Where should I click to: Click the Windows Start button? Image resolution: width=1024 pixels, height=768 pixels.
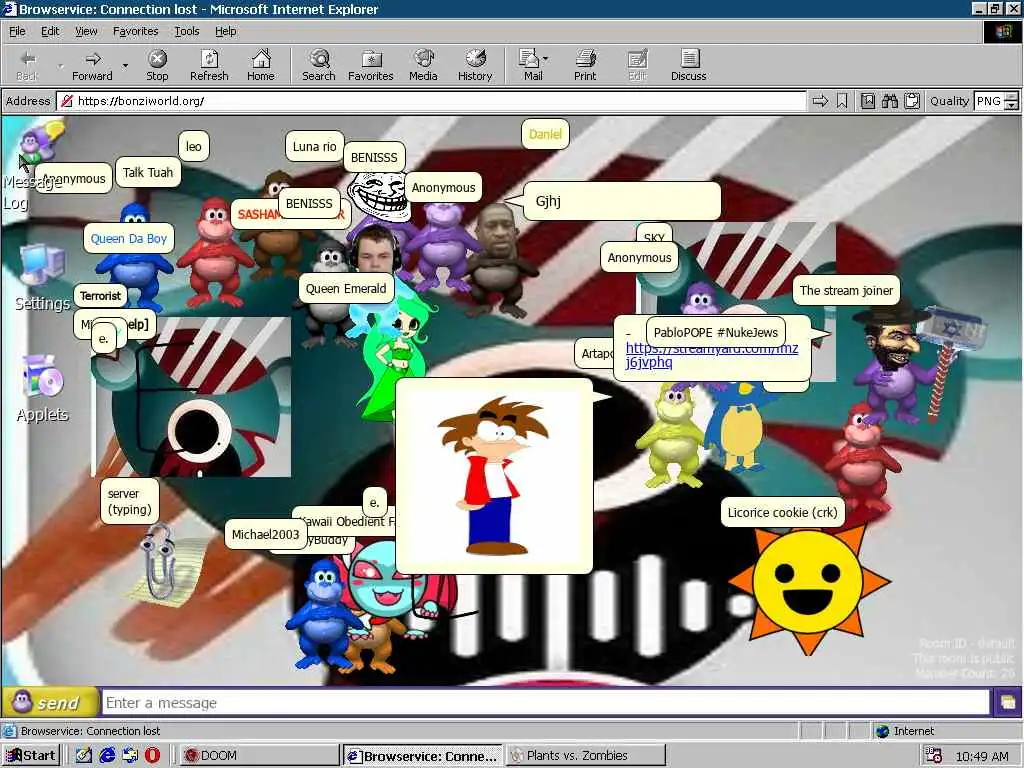[31, 756]
